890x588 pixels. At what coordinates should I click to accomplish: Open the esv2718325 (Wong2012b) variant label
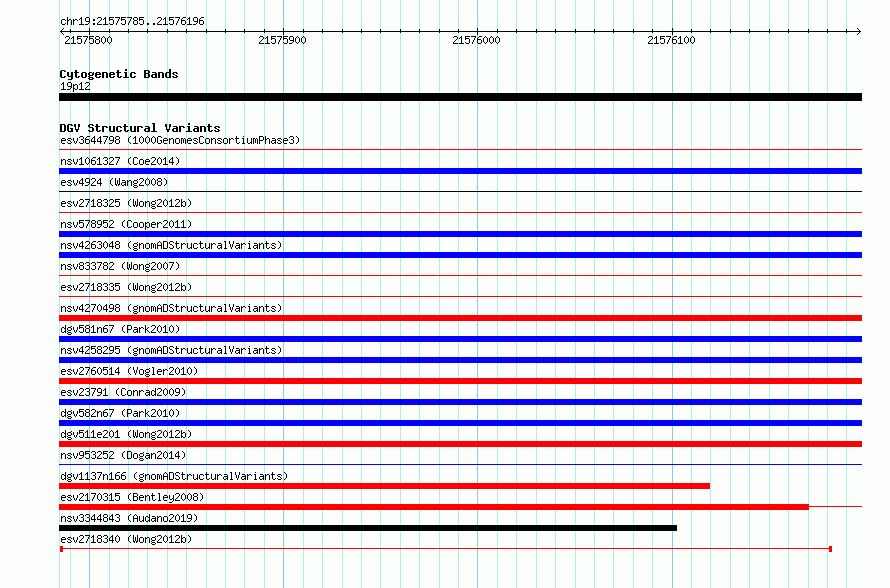[126, 203]
